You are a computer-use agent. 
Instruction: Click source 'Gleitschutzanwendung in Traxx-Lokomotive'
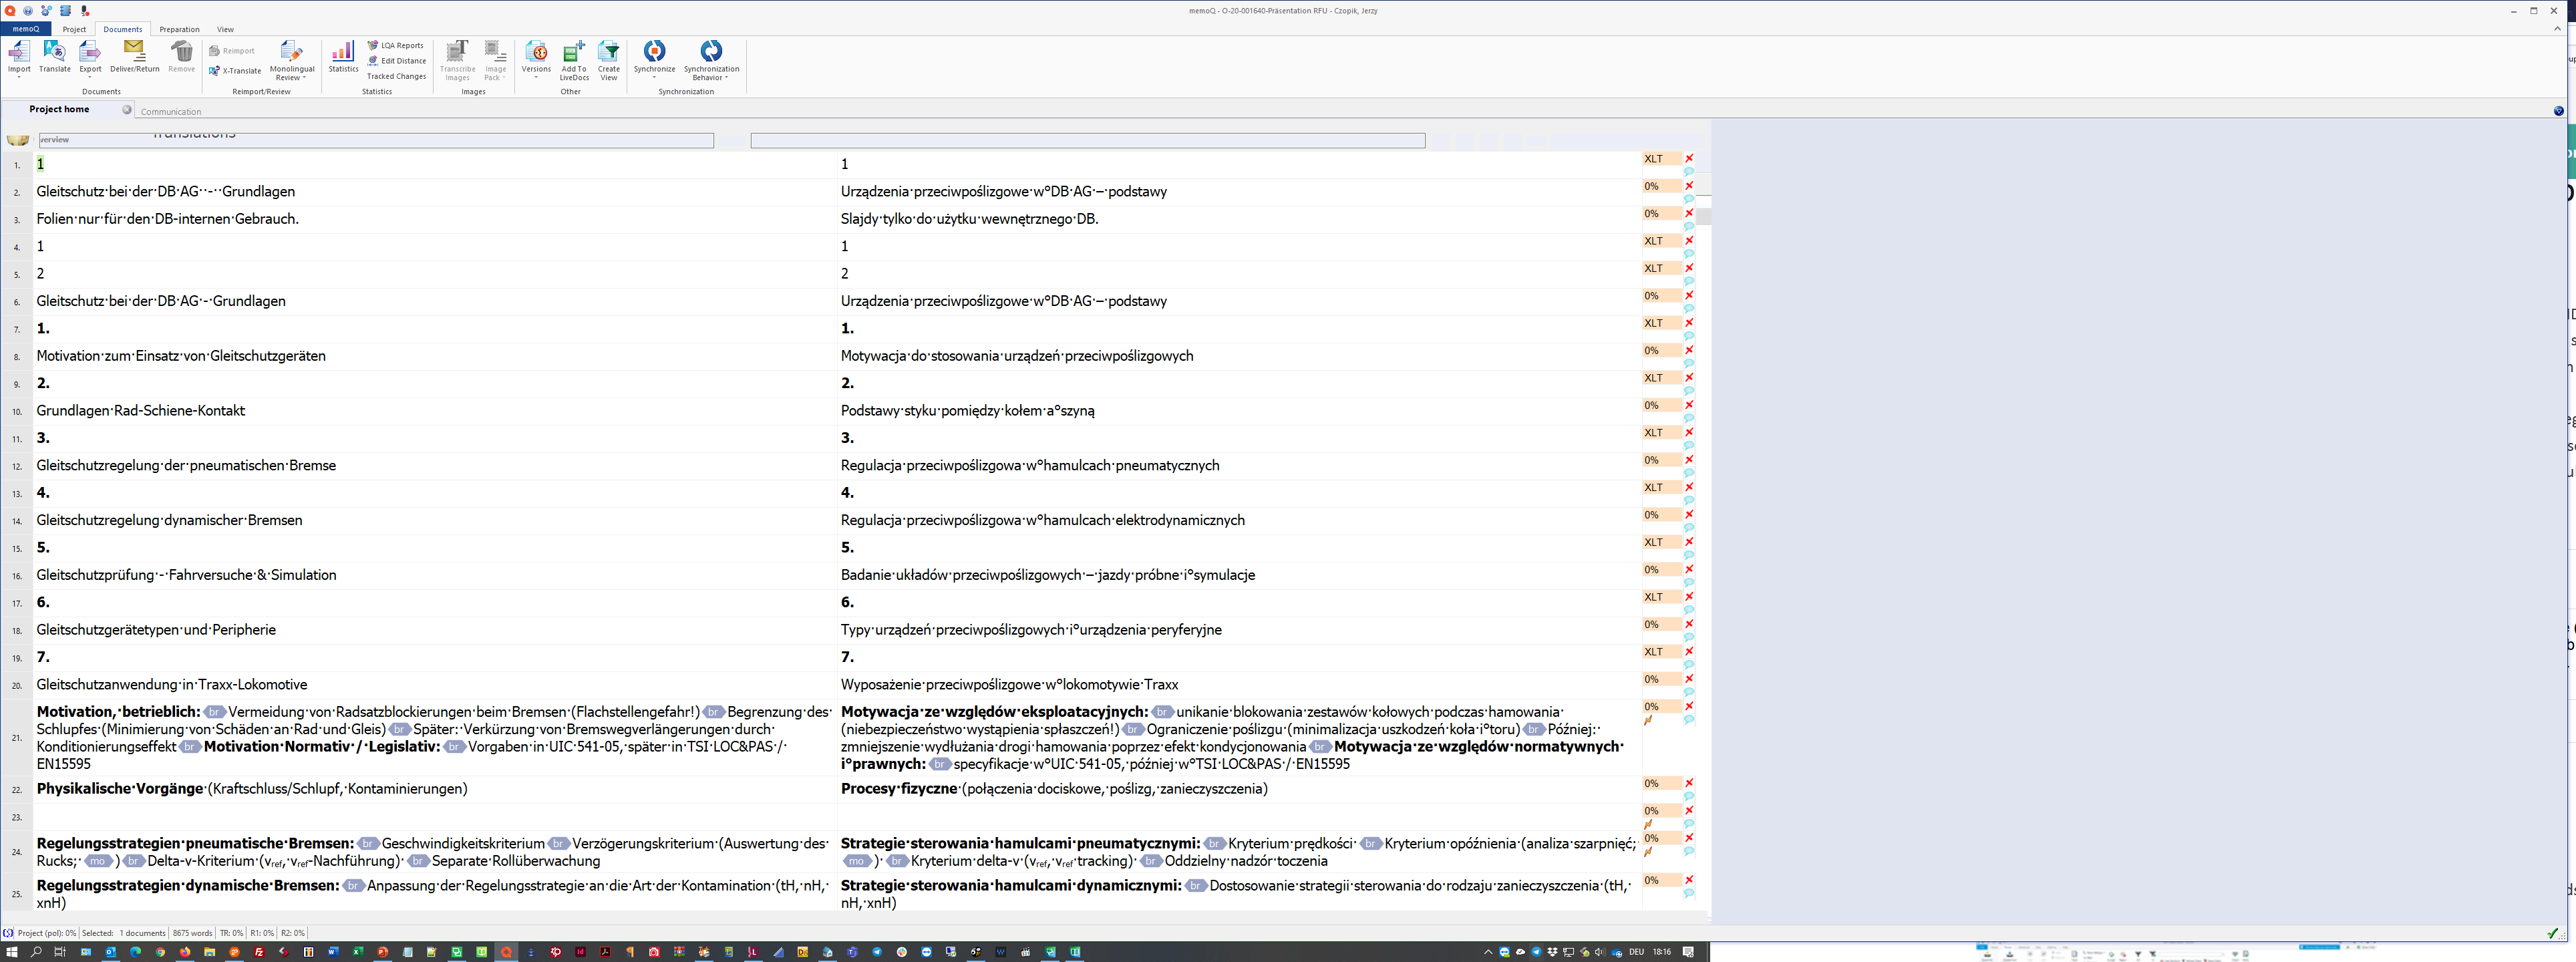(172, 685)
